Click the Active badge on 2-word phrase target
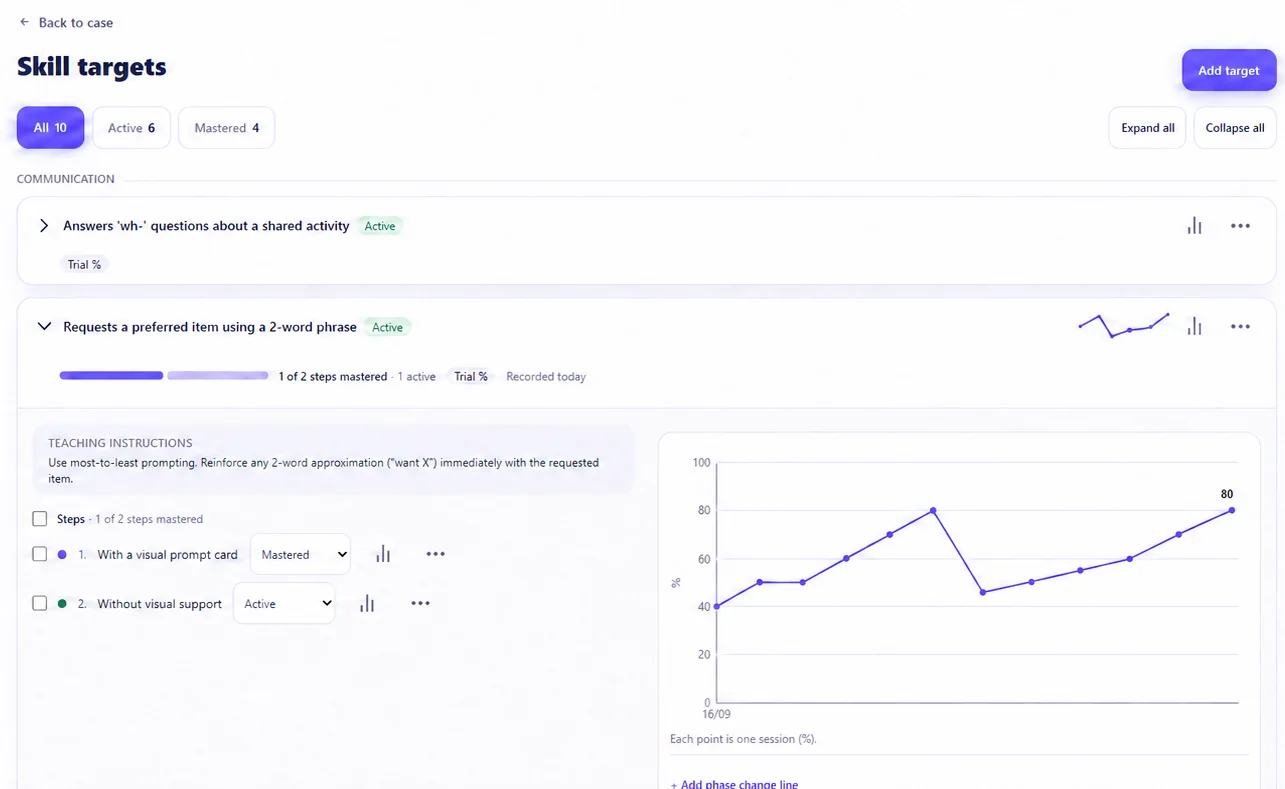This screenshot has height=789, width=1285. tap(387, 327)
